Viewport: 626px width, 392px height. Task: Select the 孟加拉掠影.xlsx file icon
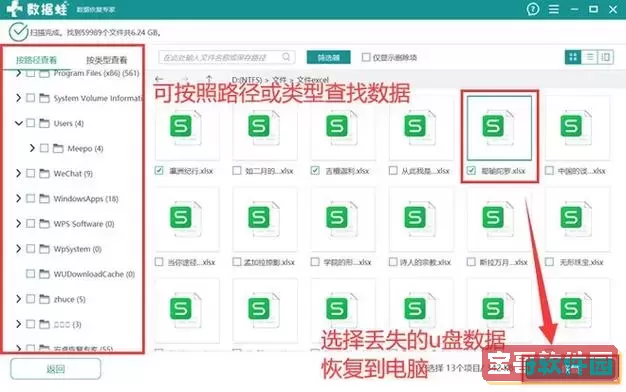click(x=263, y=218)
